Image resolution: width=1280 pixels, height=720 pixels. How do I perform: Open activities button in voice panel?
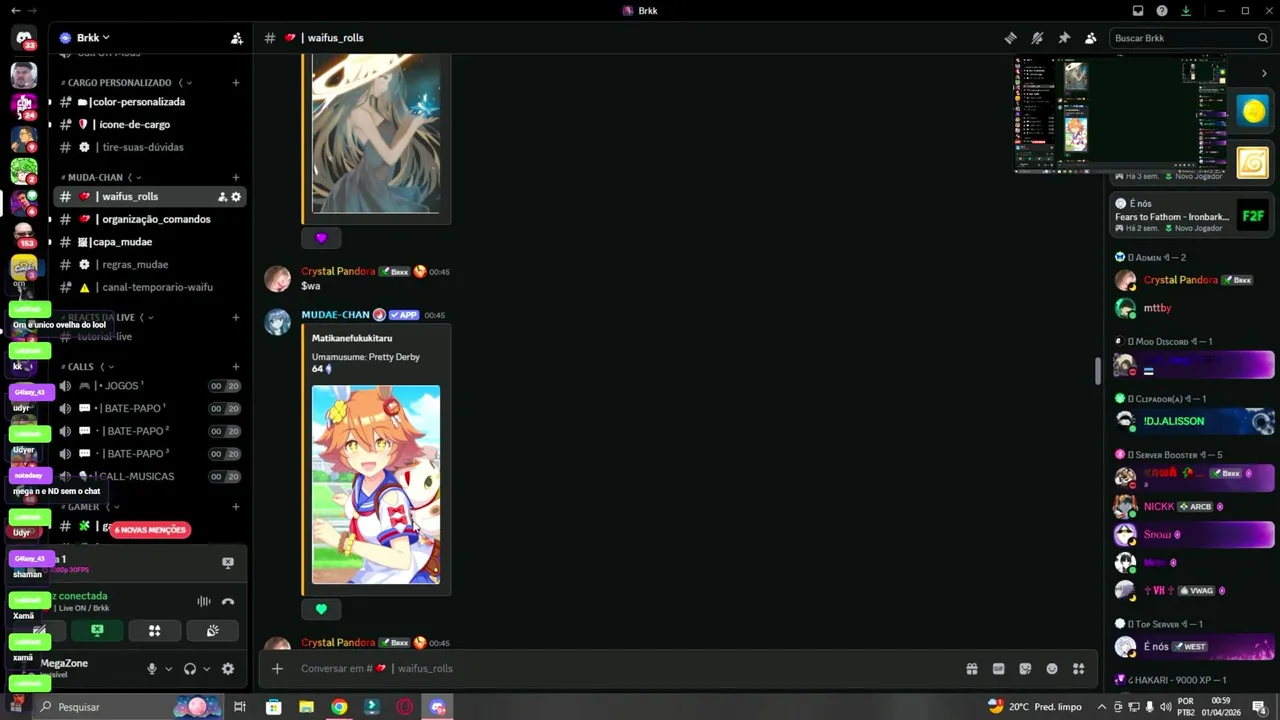tap(155, 630)
